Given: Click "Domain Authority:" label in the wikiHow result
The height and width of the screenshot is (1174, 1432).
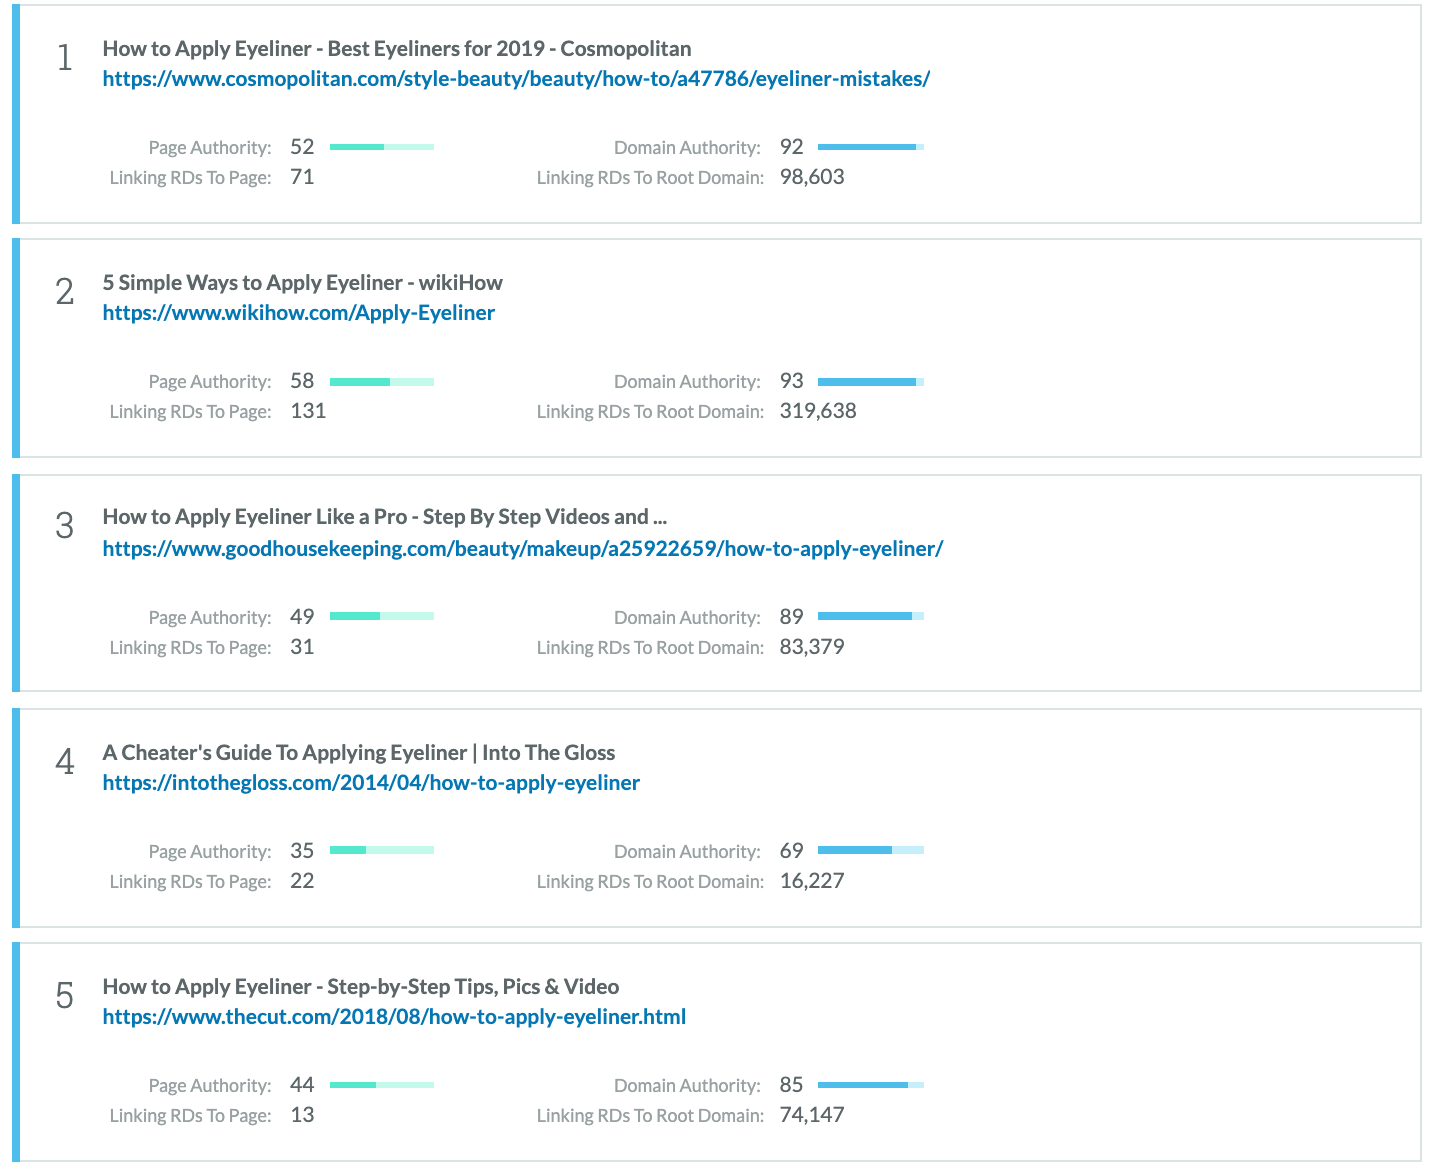Looking at the screenshot, I should click(687, 382).
